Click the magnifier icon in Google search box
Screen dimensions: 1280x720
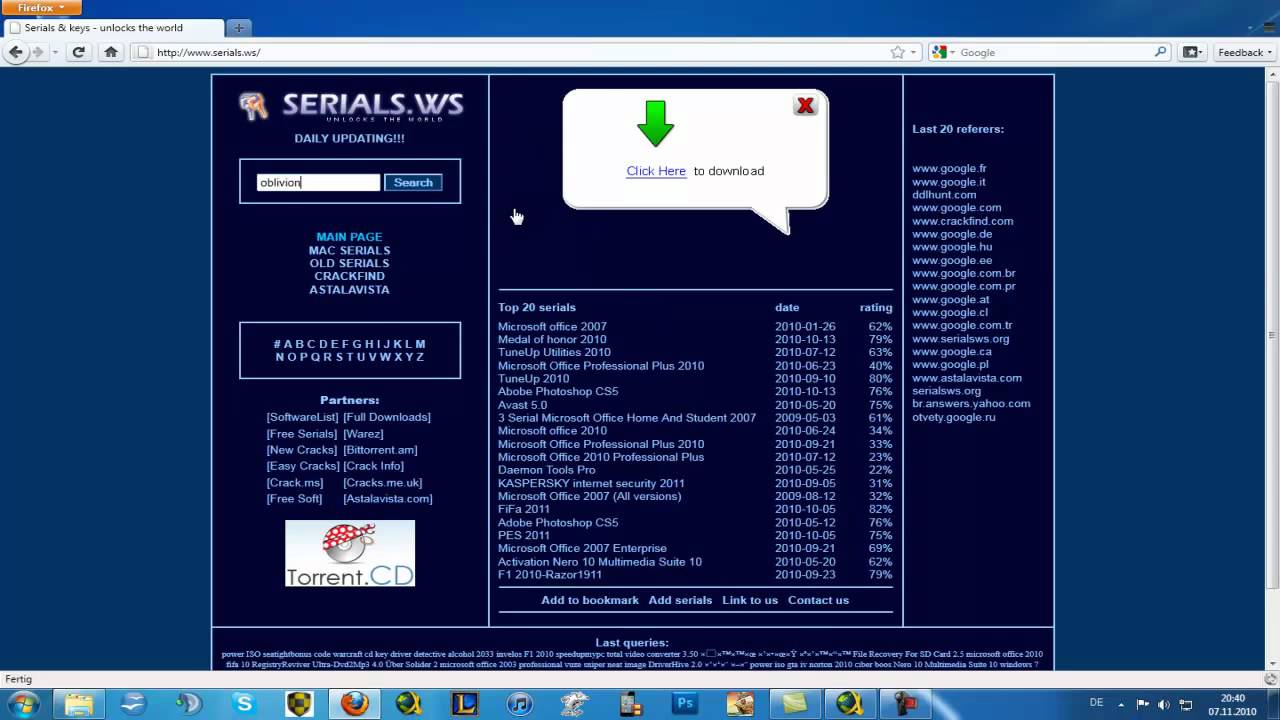pos(1160,52)
